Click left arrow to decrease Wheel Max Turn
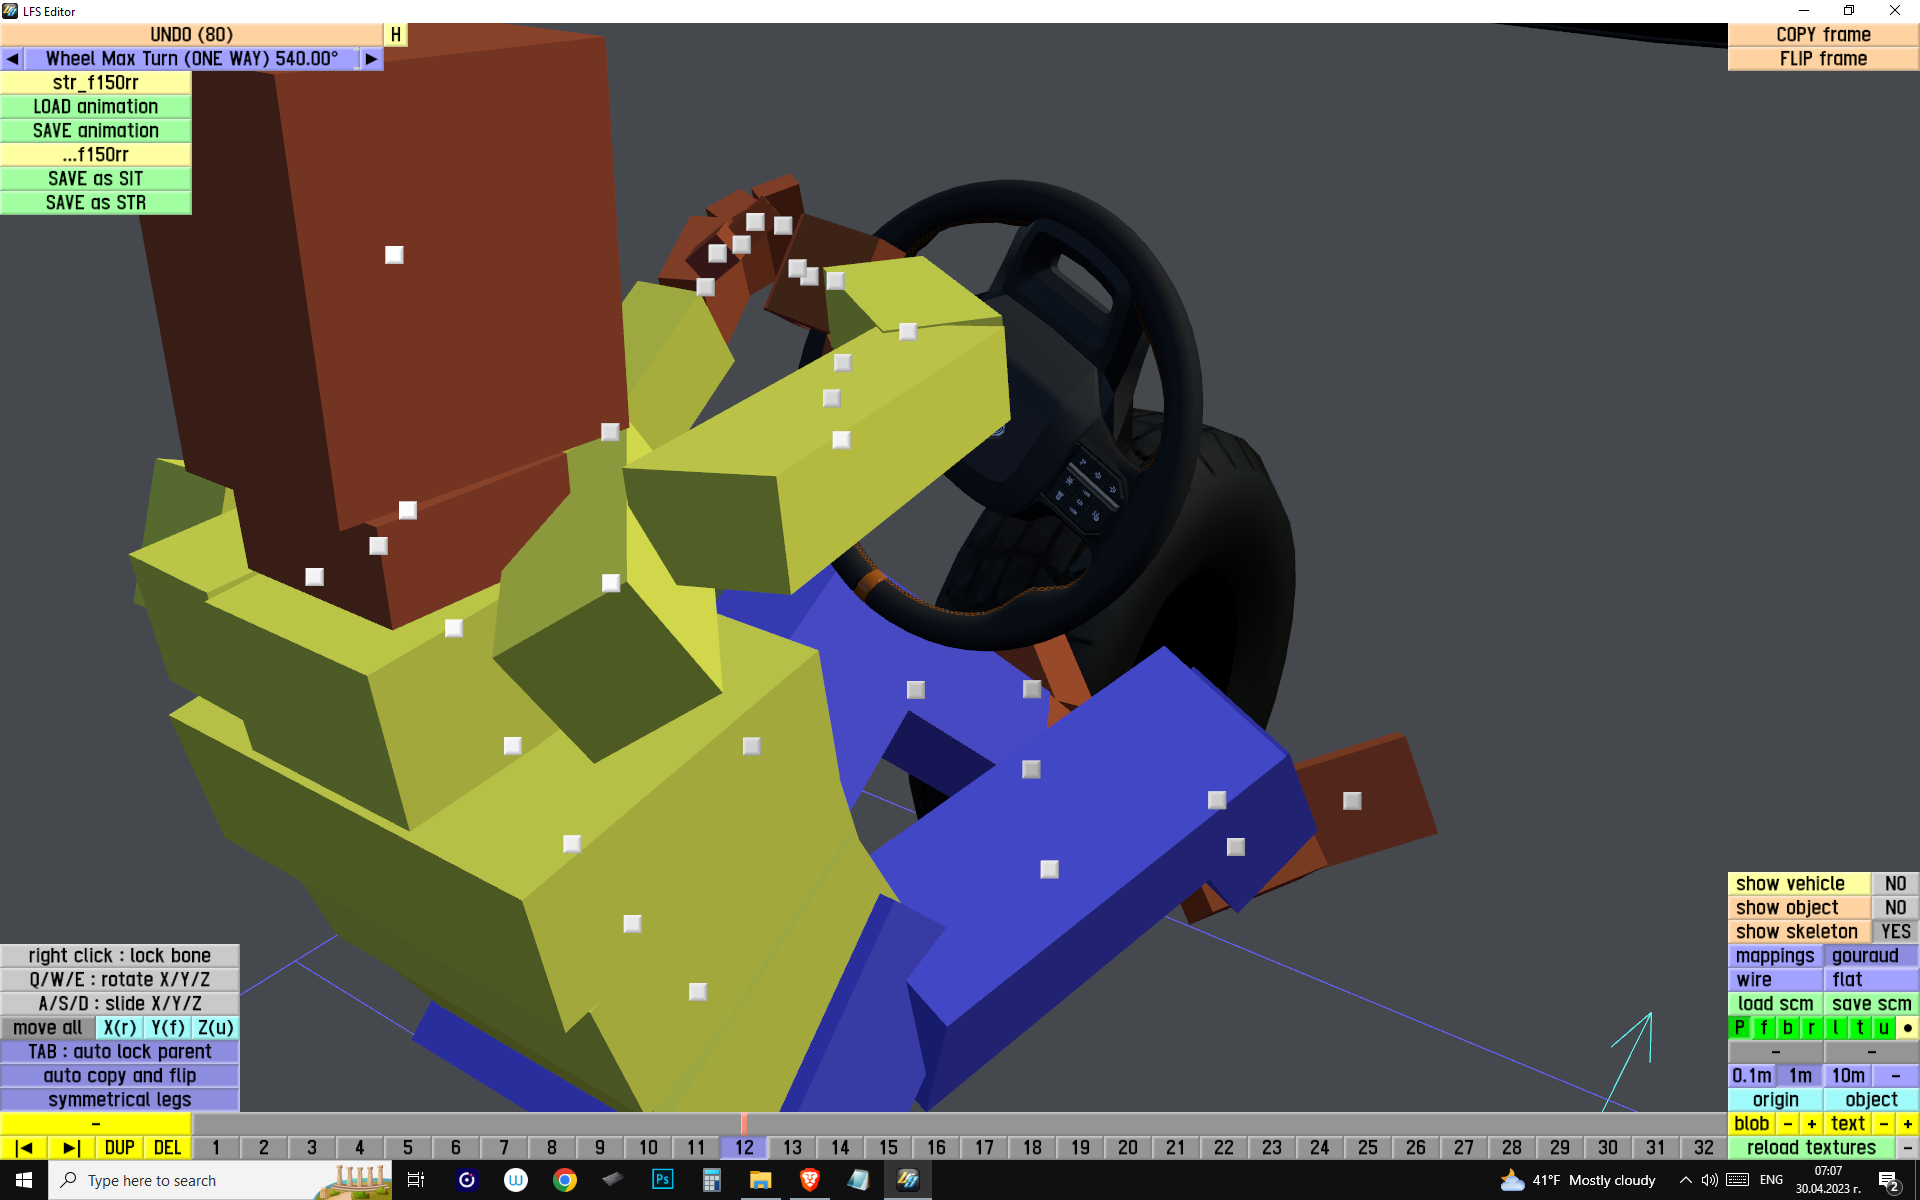This screenshot has height=1200, width=1920. tap(12, 59)
